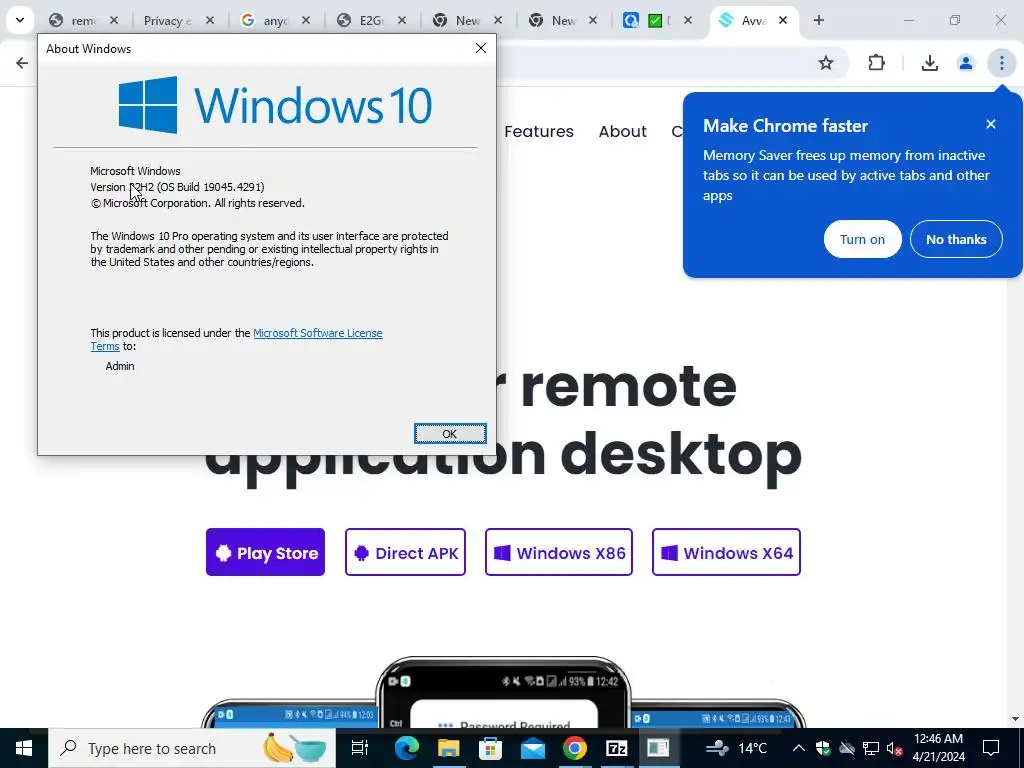Open the Chrome Downloads icon

(929, 63)
